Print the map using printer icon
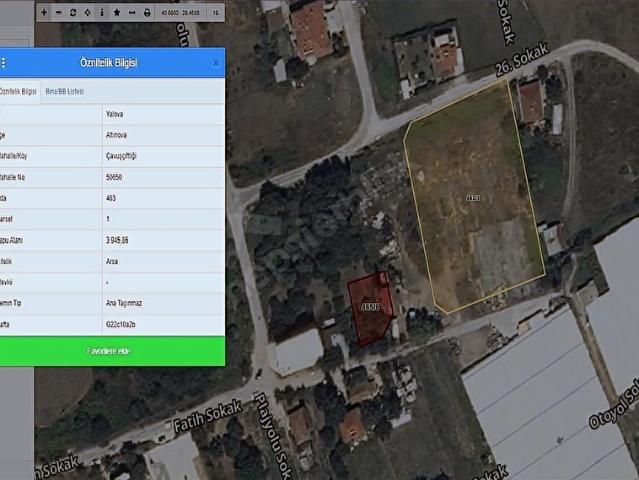The width and height of the screenshot is (639, 480). 147,13
